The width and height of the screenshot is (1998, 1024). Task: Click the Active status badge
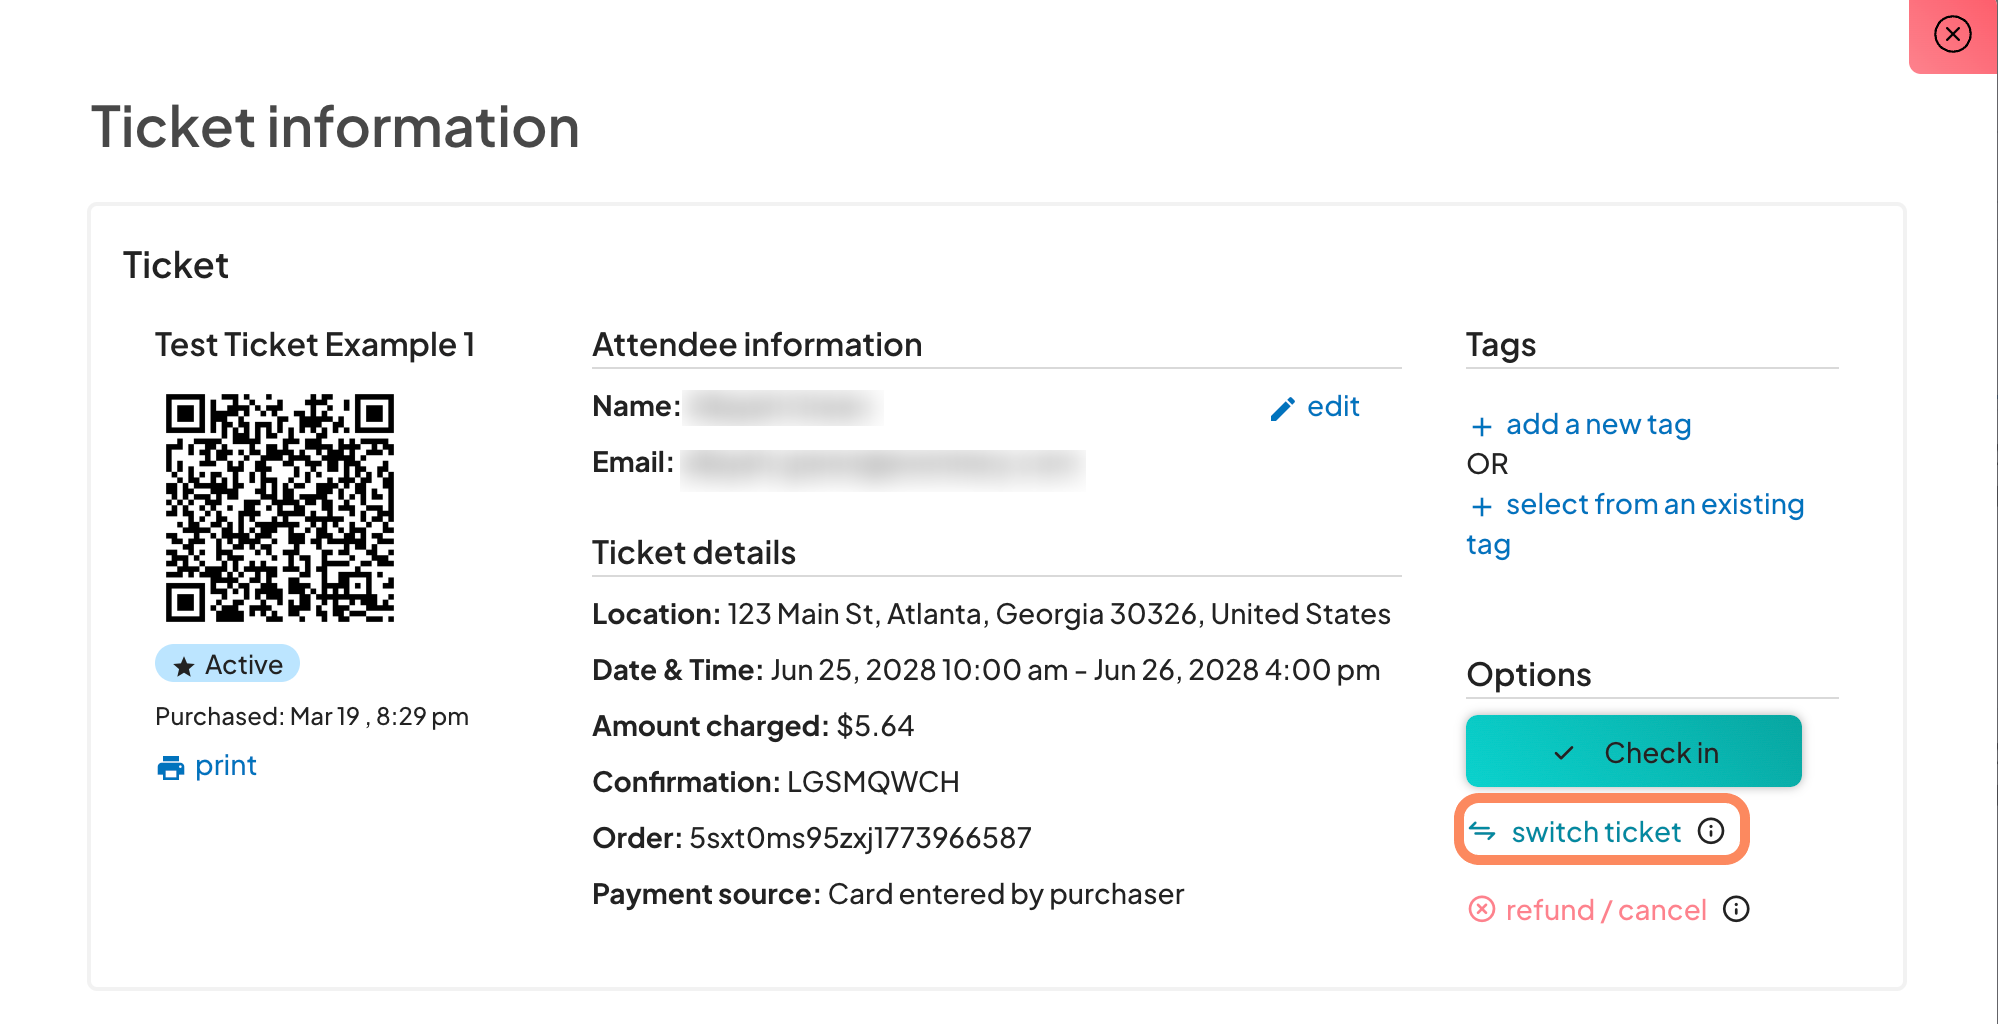click(228, 664)
